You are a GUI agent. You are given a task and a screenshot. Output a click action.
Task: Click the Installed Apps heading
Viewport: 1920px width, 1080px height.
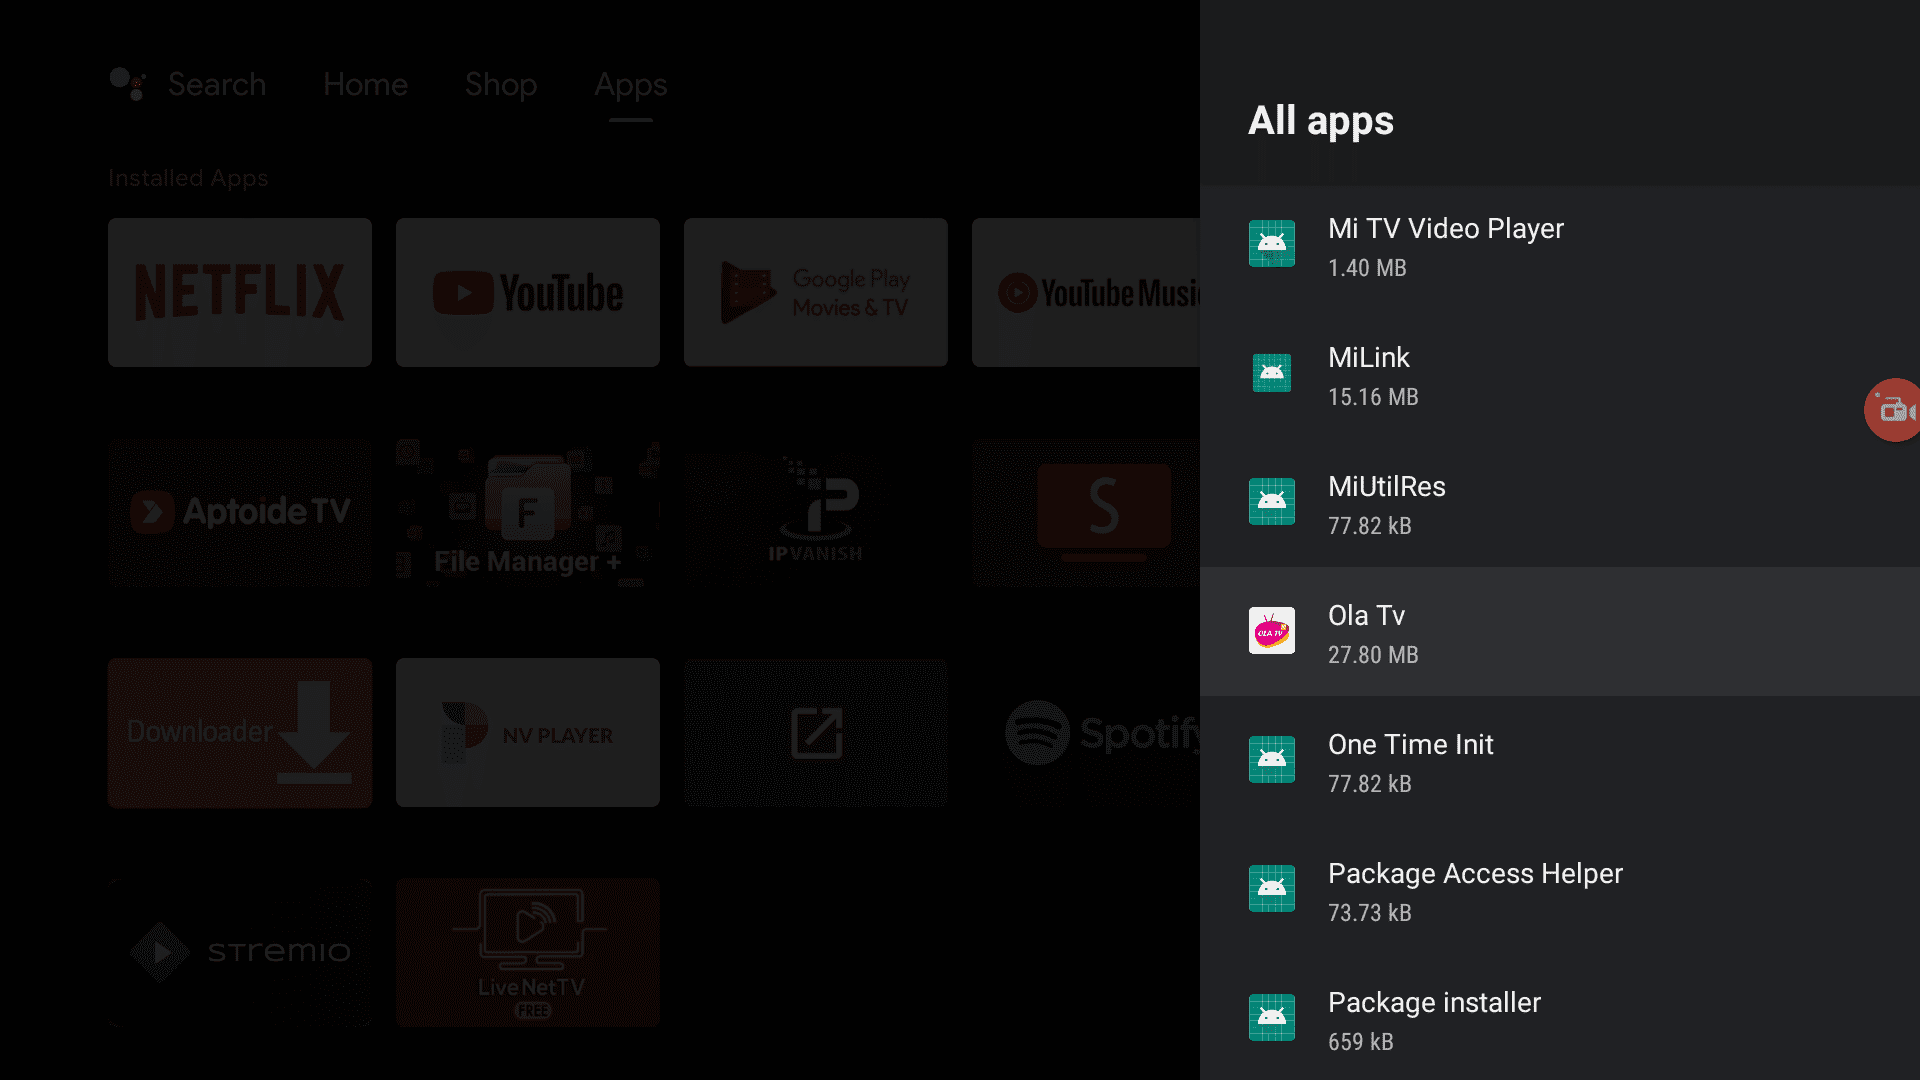point(188,178)
